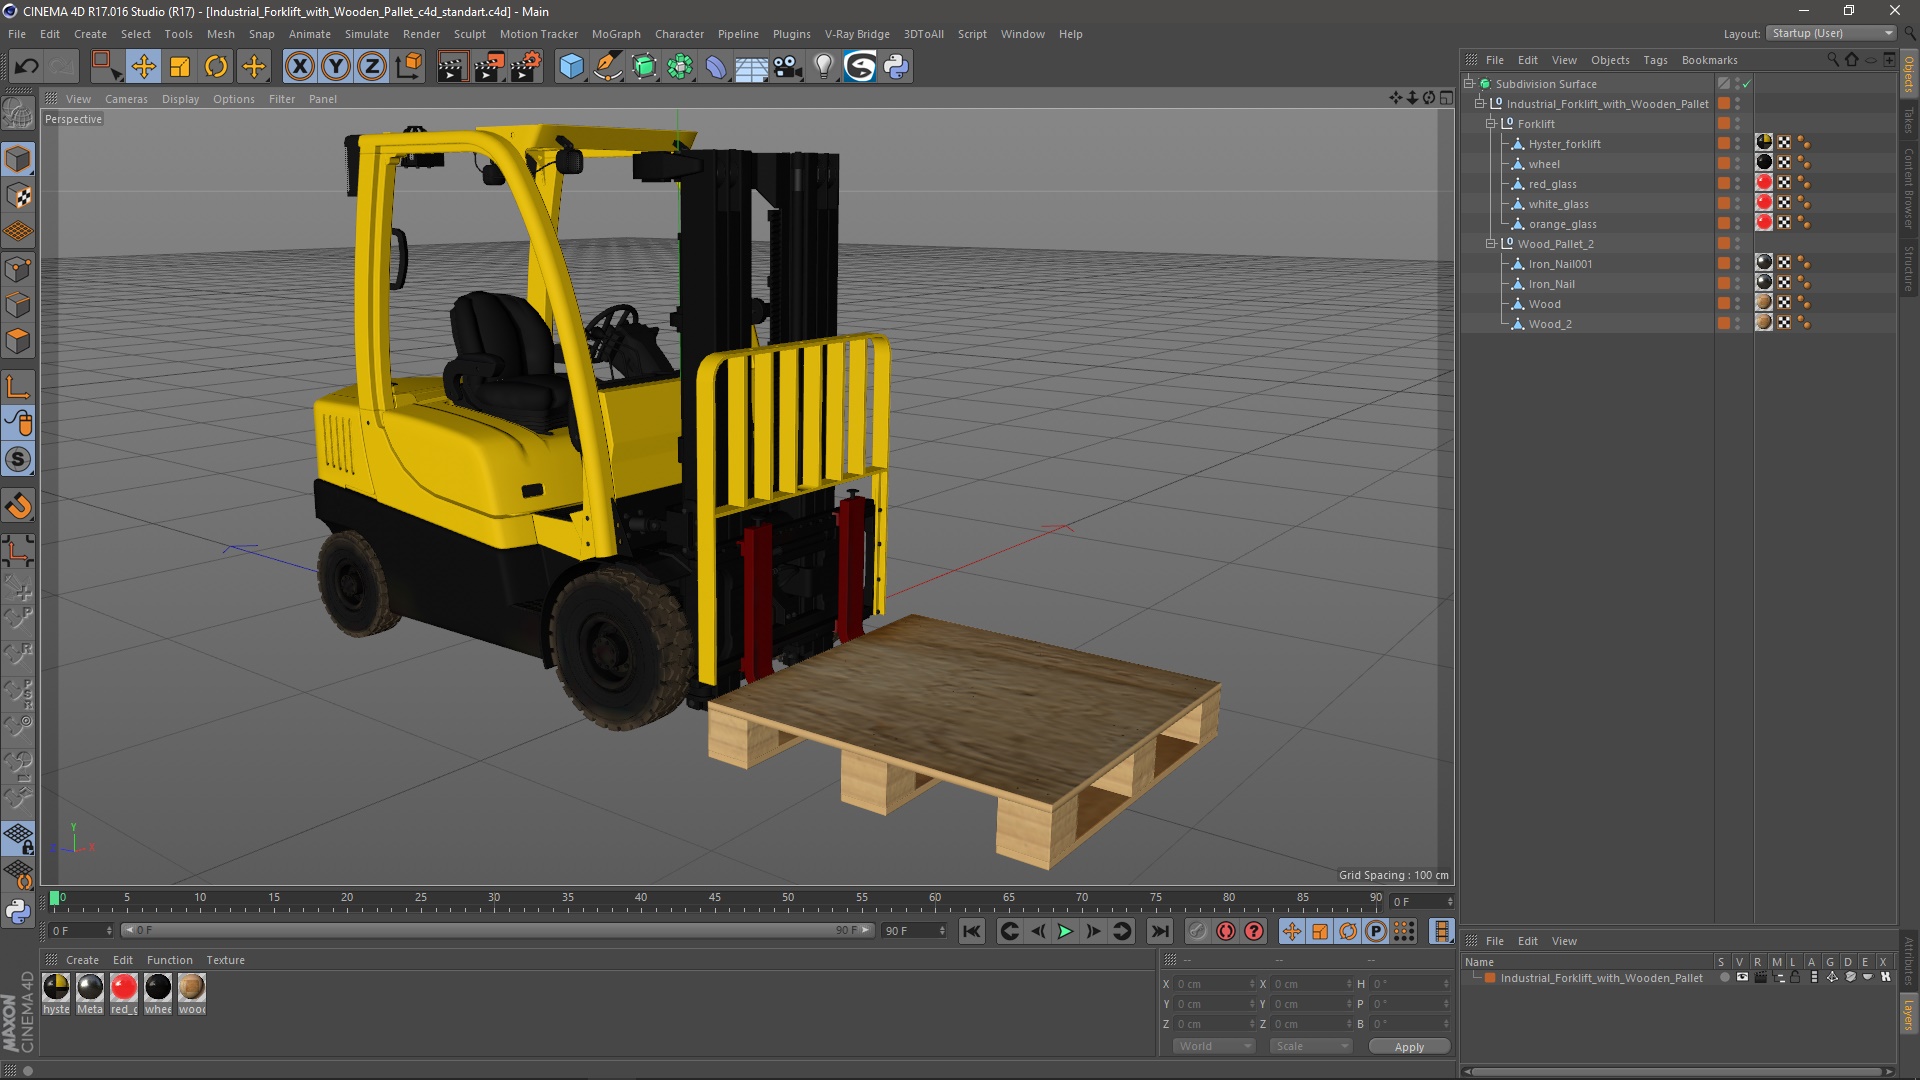
Task: Select the hyste material swatch
Action: point(57,988)
